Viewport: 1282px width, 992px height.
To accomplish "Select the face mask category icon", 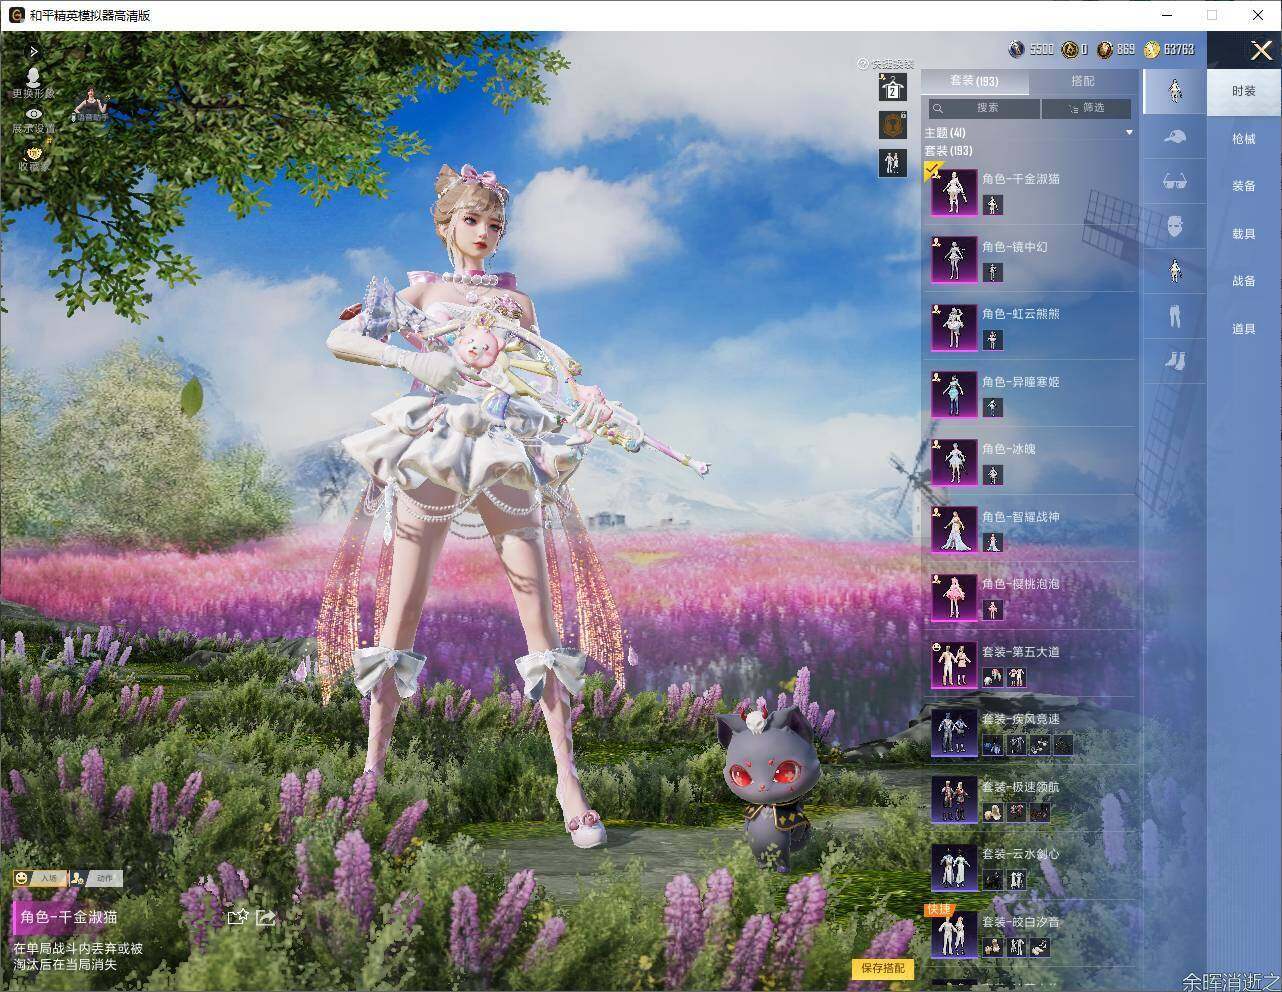I will coord(1175,226).
